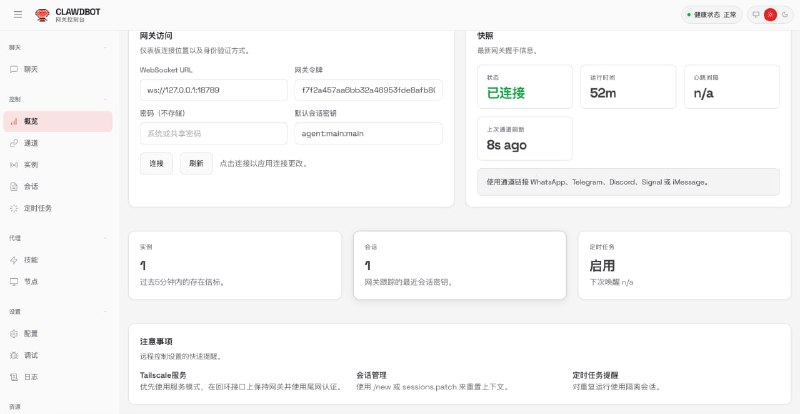Viewport: 800px width, 414px height.
Task: Open the 配置 config gear icon
Action: click(14, 334)
